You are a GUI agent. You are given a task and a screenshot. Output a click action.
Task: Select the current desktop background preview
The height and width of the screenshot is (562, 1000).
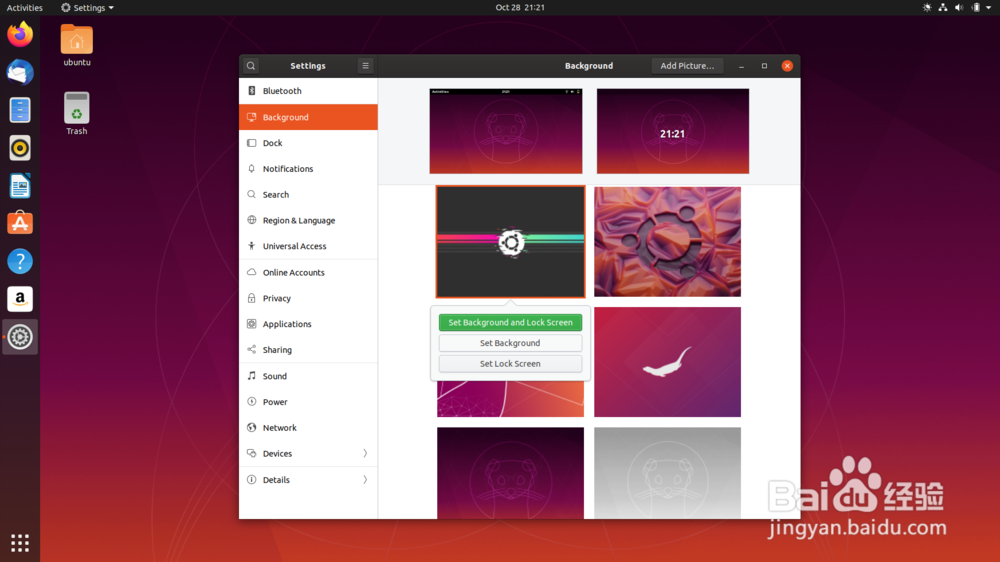(x=506, y=131)
